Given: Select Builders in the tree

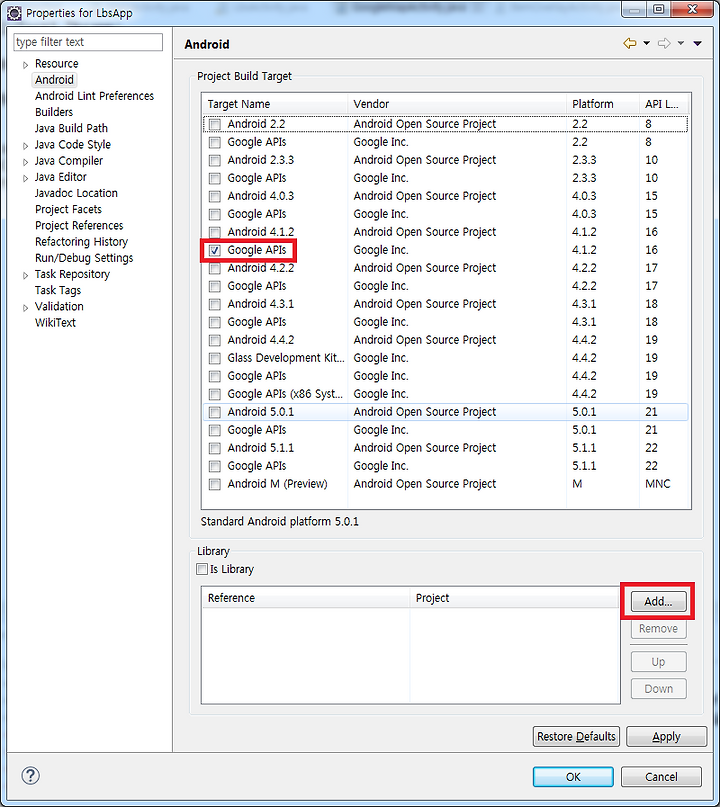Looking at the screenshot, I should (54, 112).
